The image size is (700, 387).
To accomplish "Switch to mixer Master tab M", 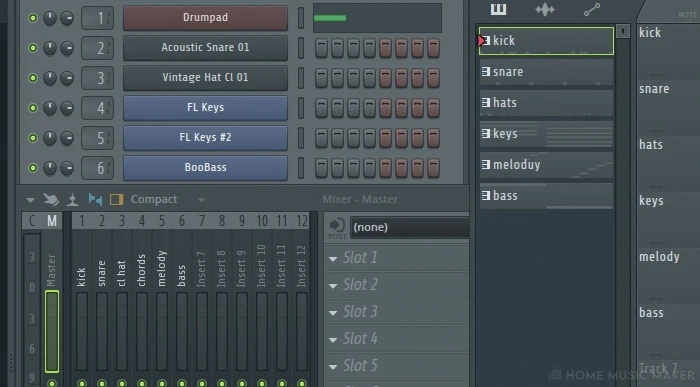I will click(52, 221).
